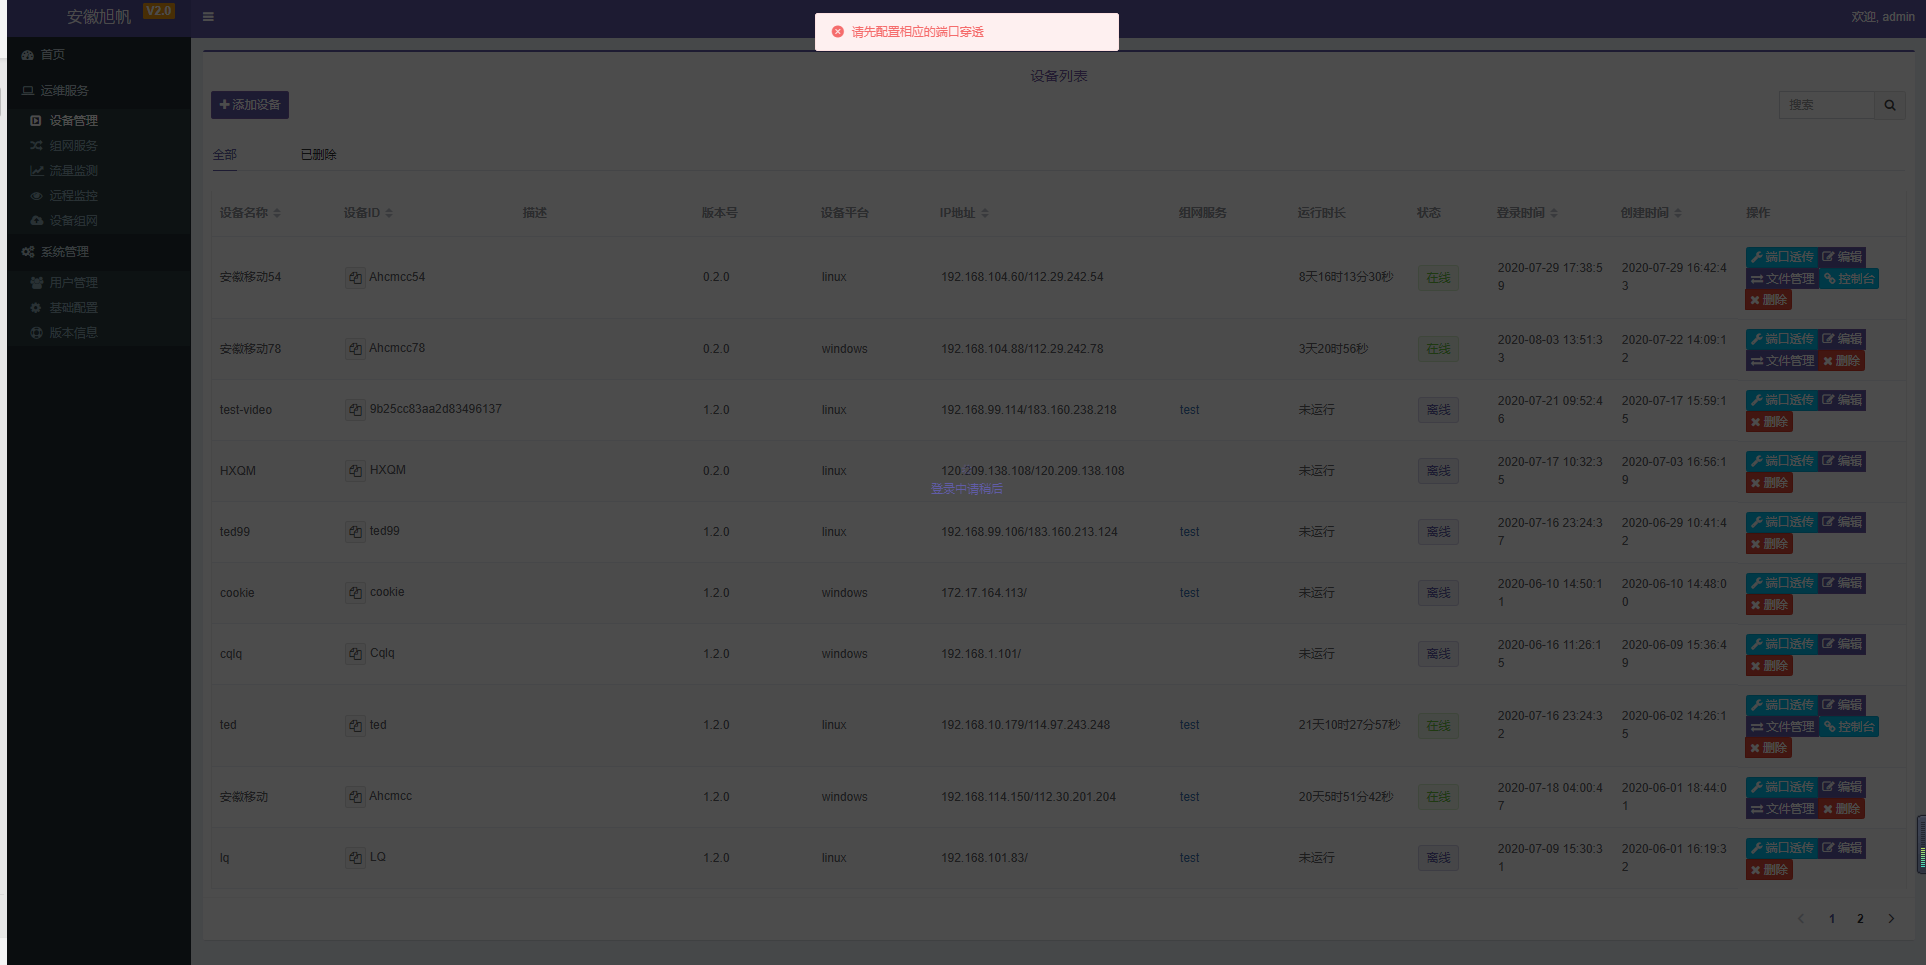
Task: Collapse the 运维服务 sidebar group
Action: click(98, 91)
